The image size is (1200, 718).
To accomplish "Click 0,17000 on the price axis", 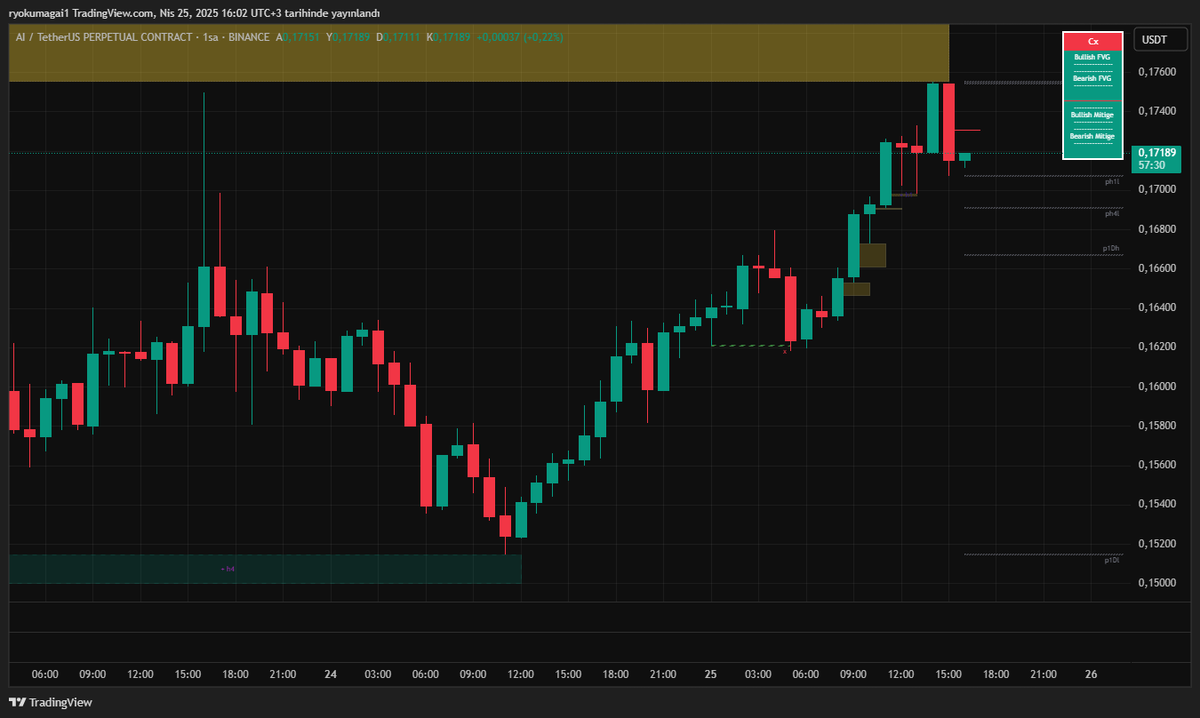I will click(1157, 190).
